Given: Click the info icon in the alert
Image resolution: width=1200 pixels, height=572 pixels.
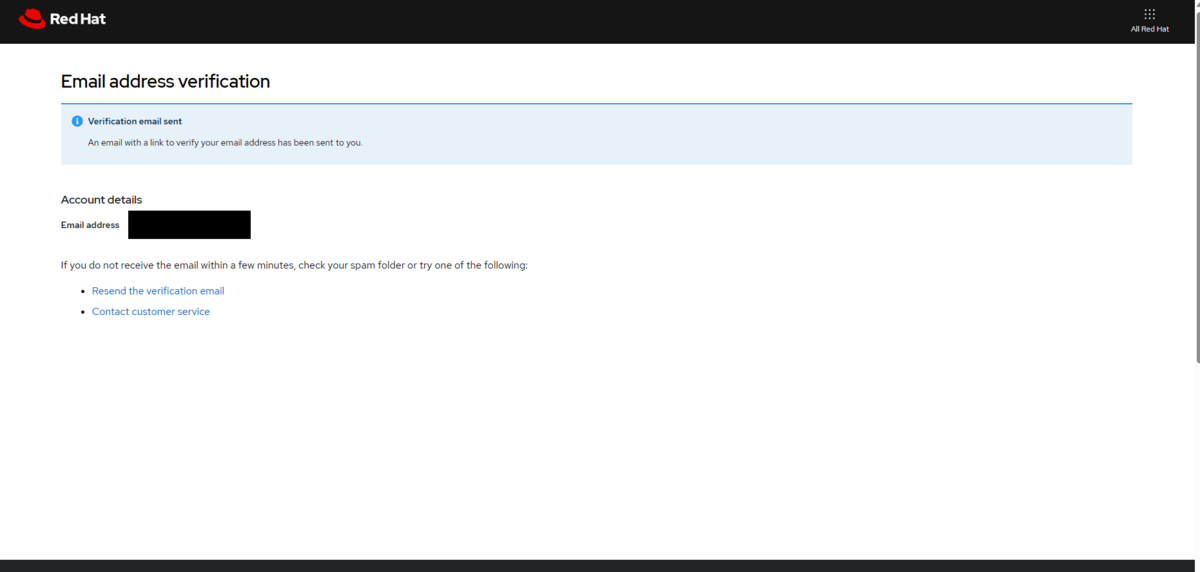Looking at the screenshot, I should [x=77, y=121].
